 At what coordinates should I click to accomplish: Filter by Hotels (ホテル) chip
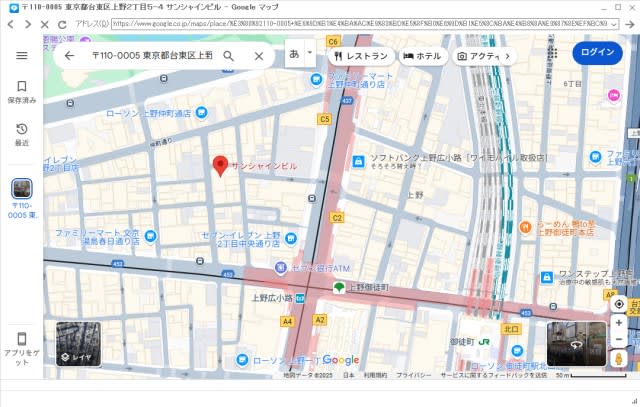tap(422, 56)
